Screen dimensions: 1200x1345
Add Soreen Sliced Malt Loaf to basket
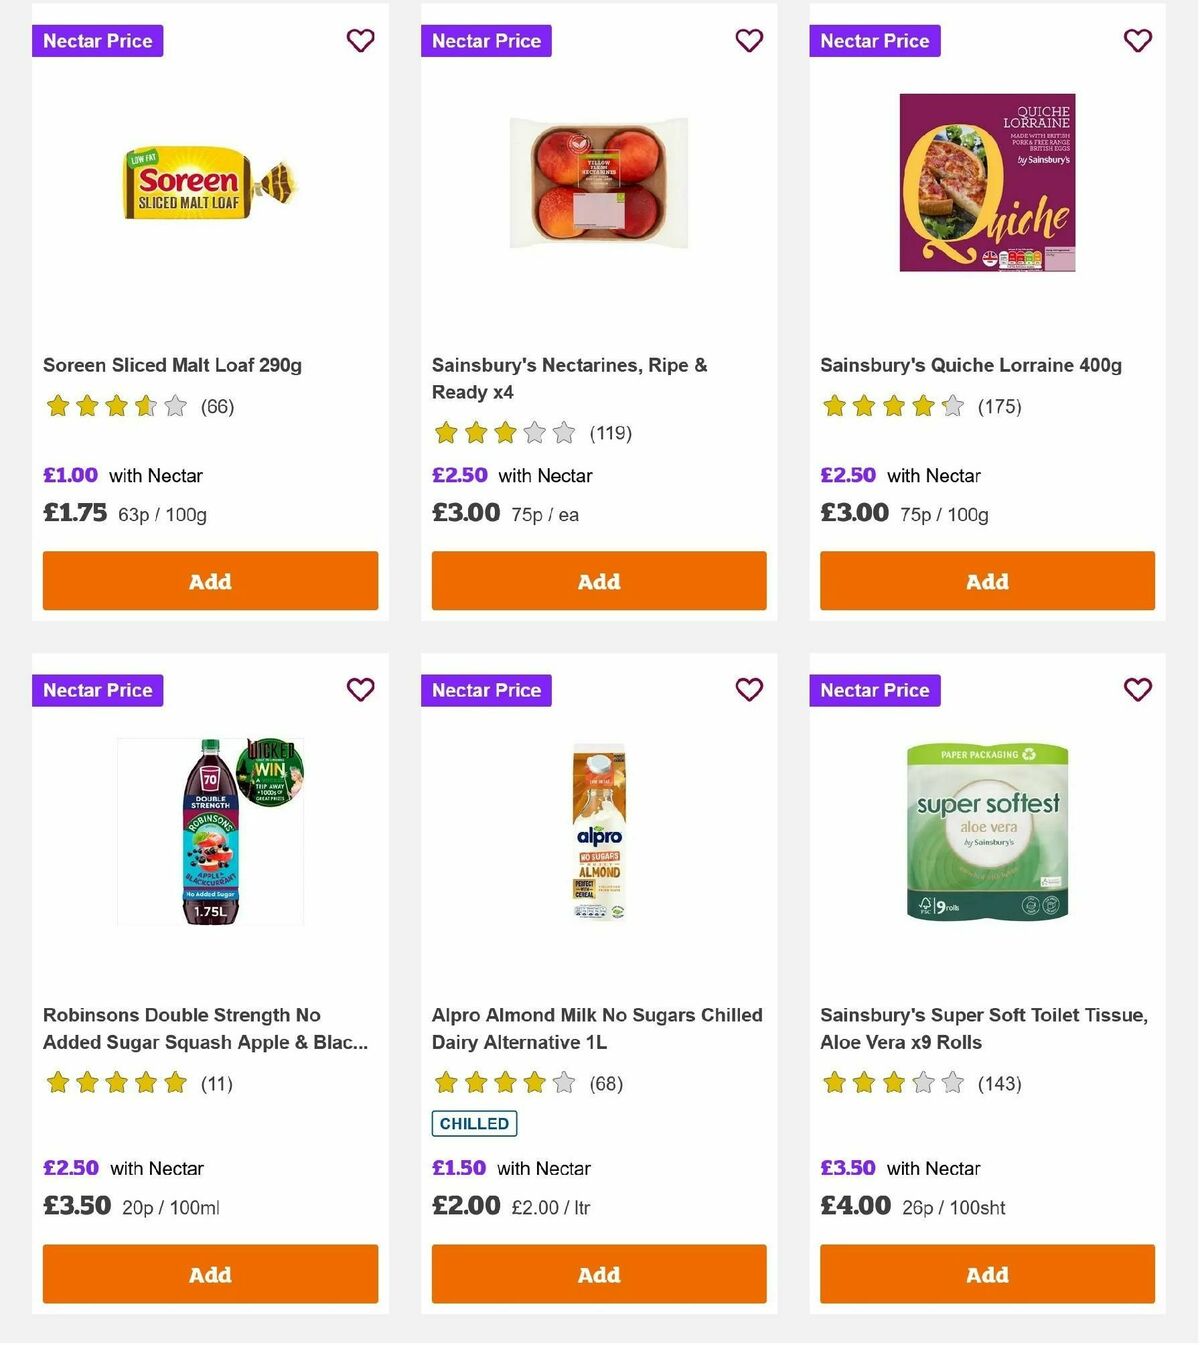209,580
